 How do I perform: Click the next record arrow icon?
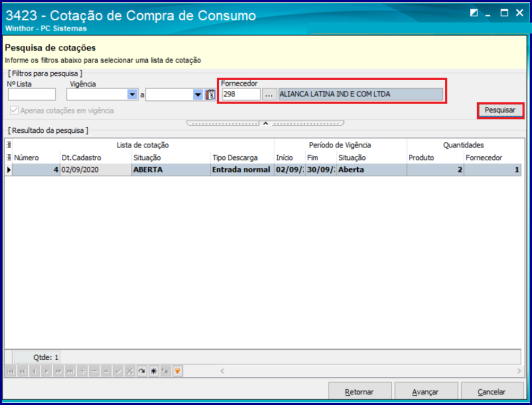coord(46,371)
